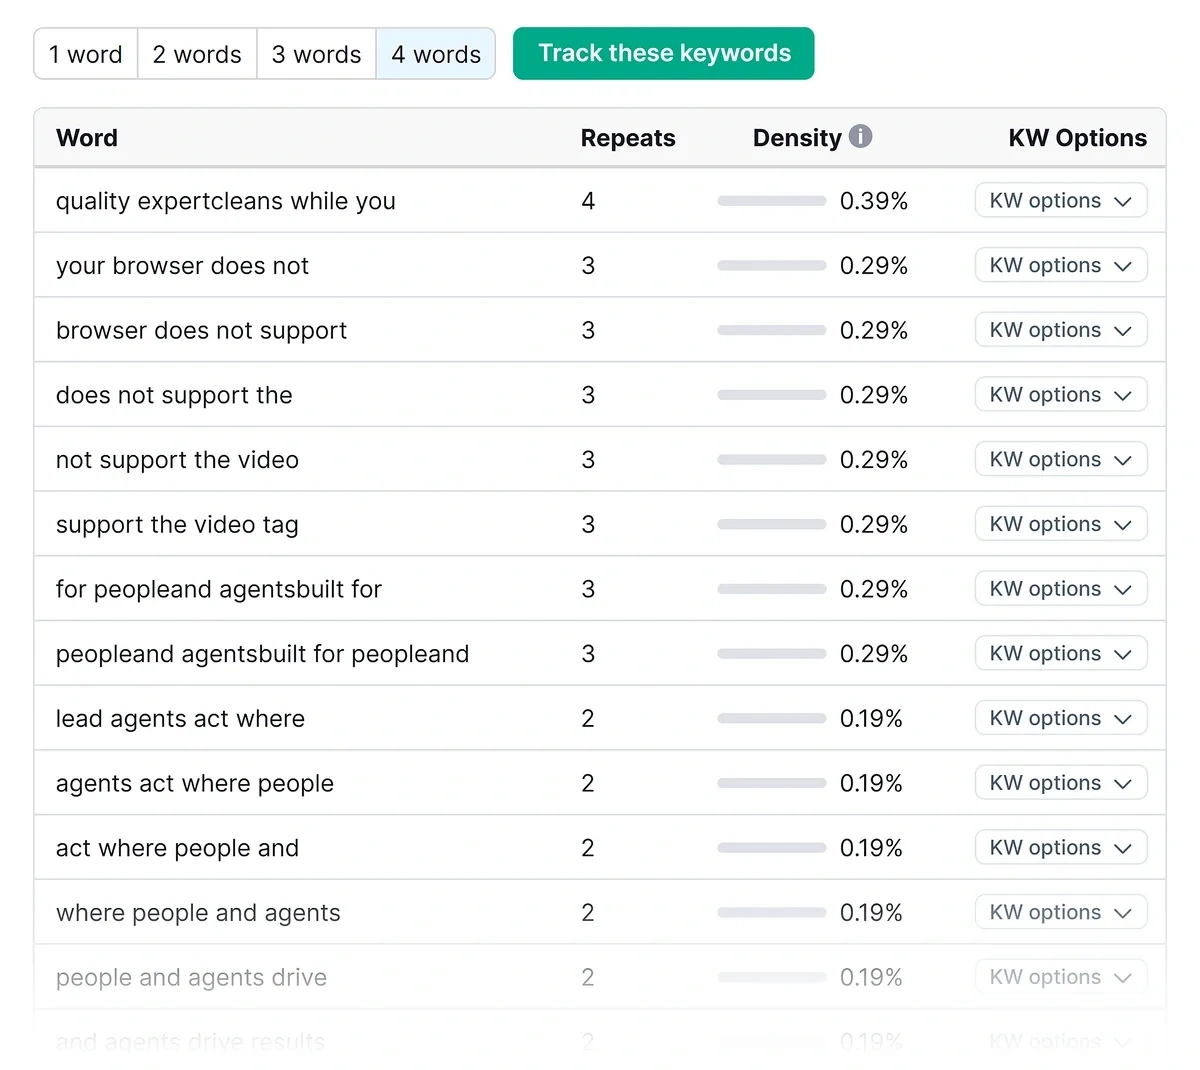1200x1070 pixels.
Task: Open KW options for people and agents drive
Action: pos(1061,976)
